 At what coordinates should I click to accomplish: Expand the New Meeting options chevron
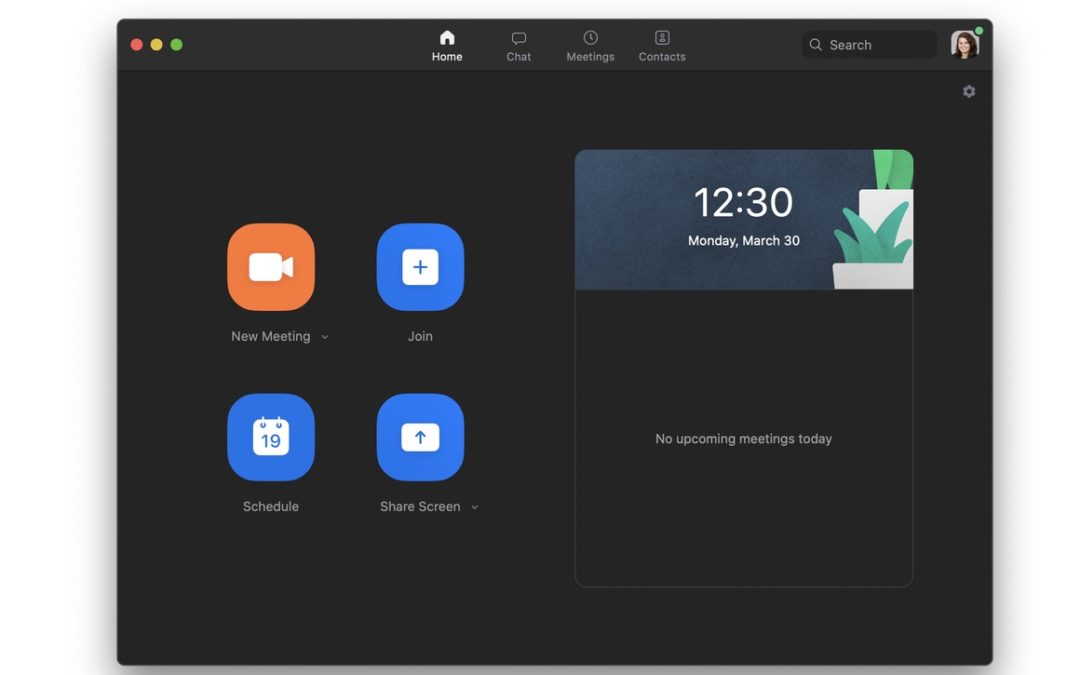pos(324,337)
